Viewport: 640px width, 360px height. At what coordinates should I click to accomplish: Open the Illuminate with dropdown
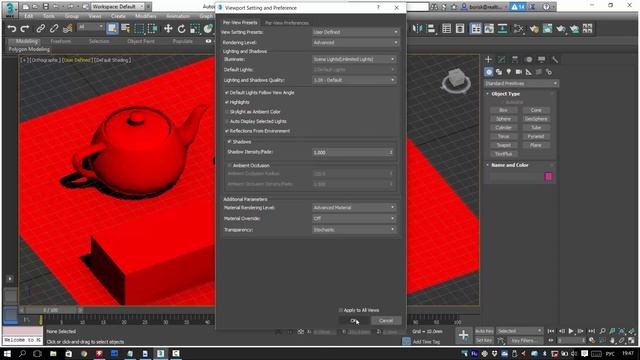[x=354, y=59]
